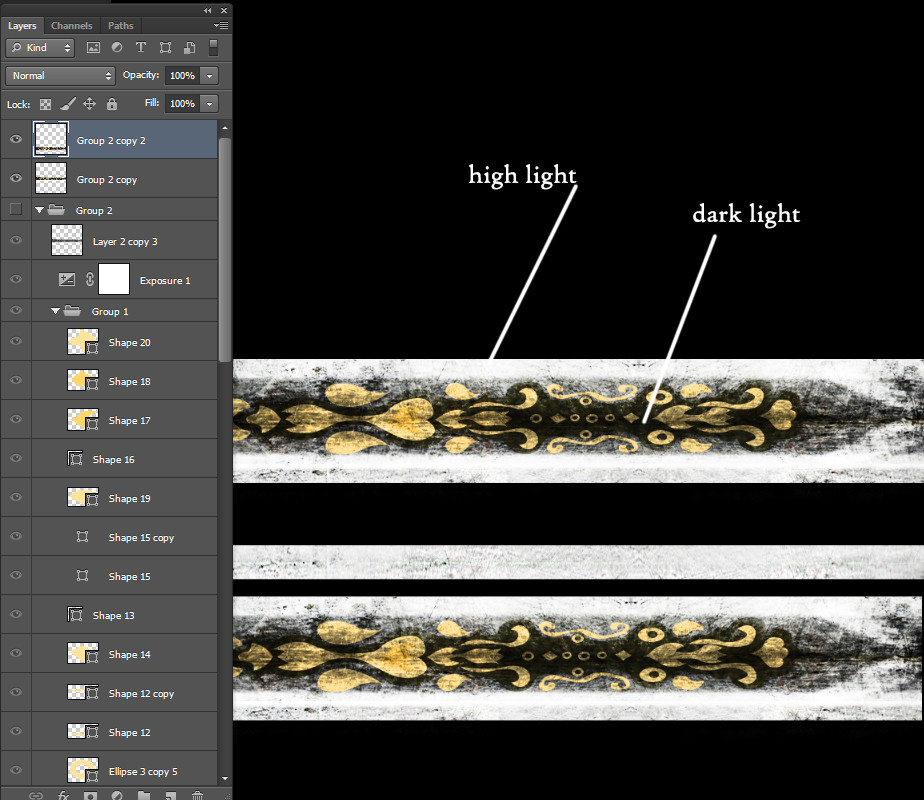
Task: Add a layer style fx icon
Action: point(64,795)
